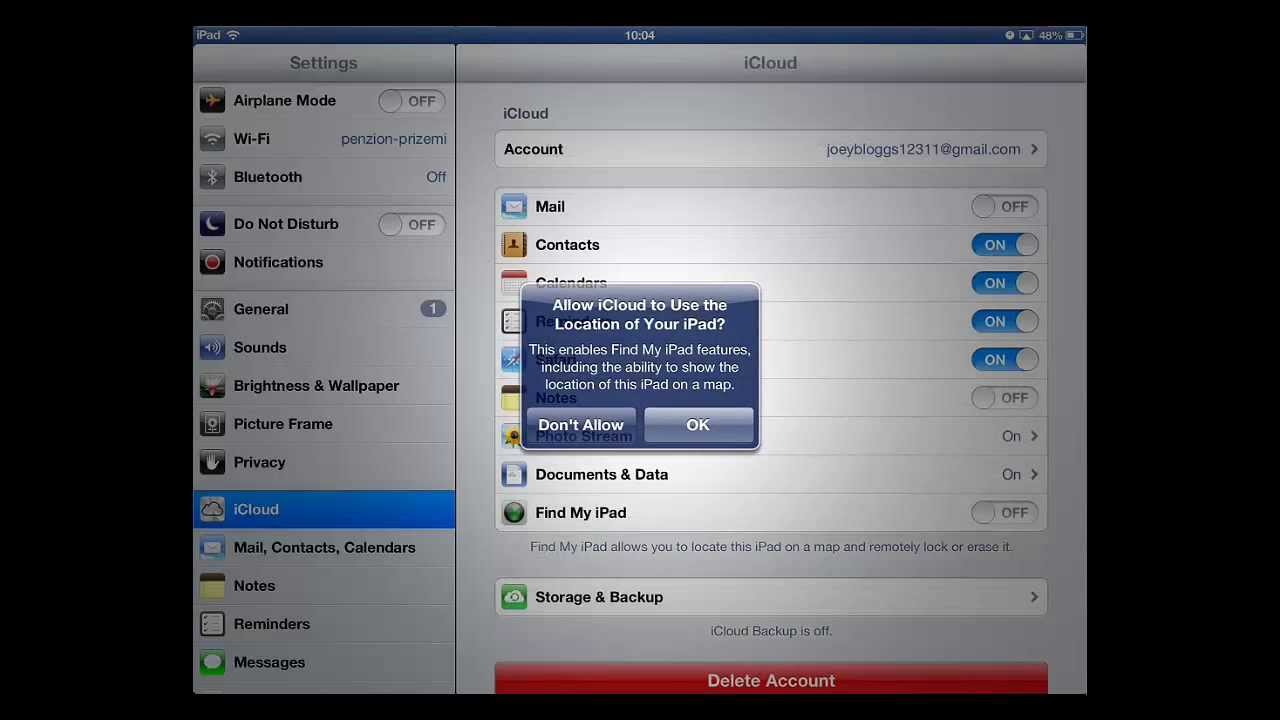Tap the General badge showing 1
Image resolution: width=1280 pixels, height=720 pixels.
433,309
